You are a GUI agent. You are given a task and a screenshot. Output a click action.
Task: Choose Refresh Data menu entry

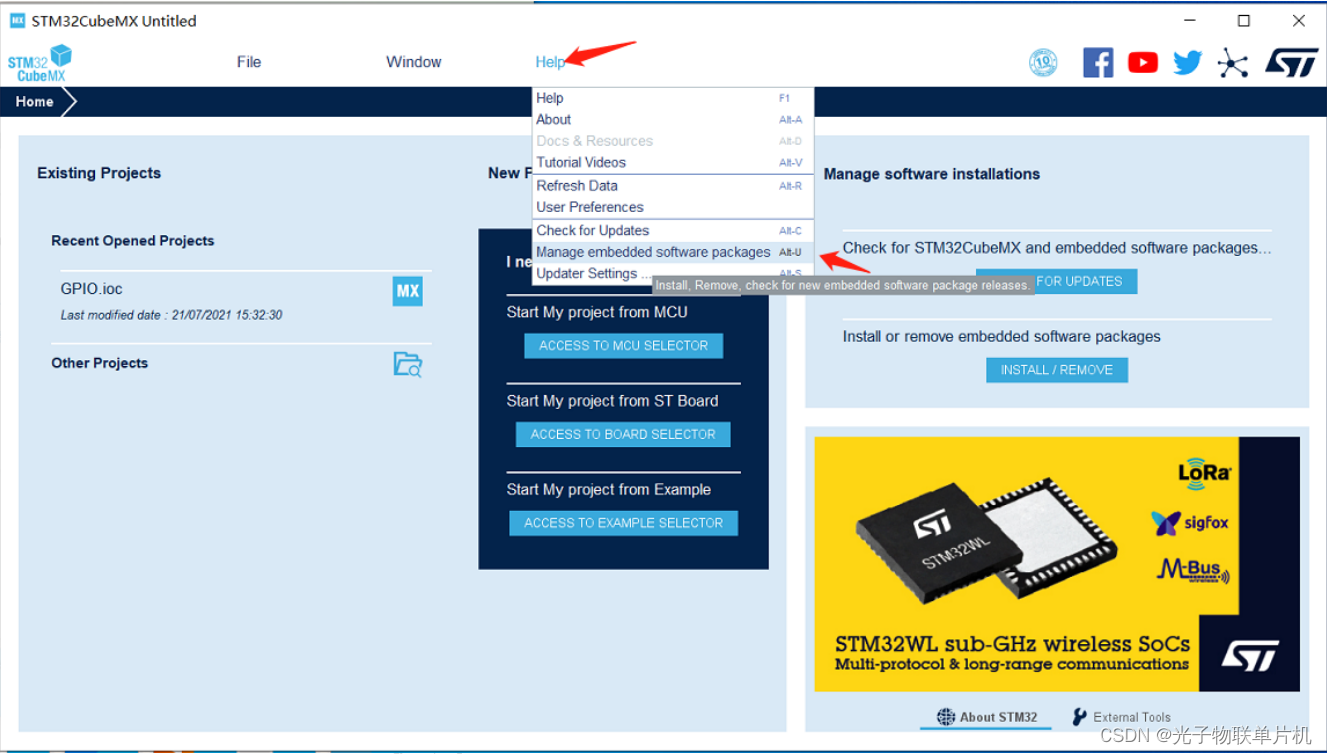pos(673,186)
